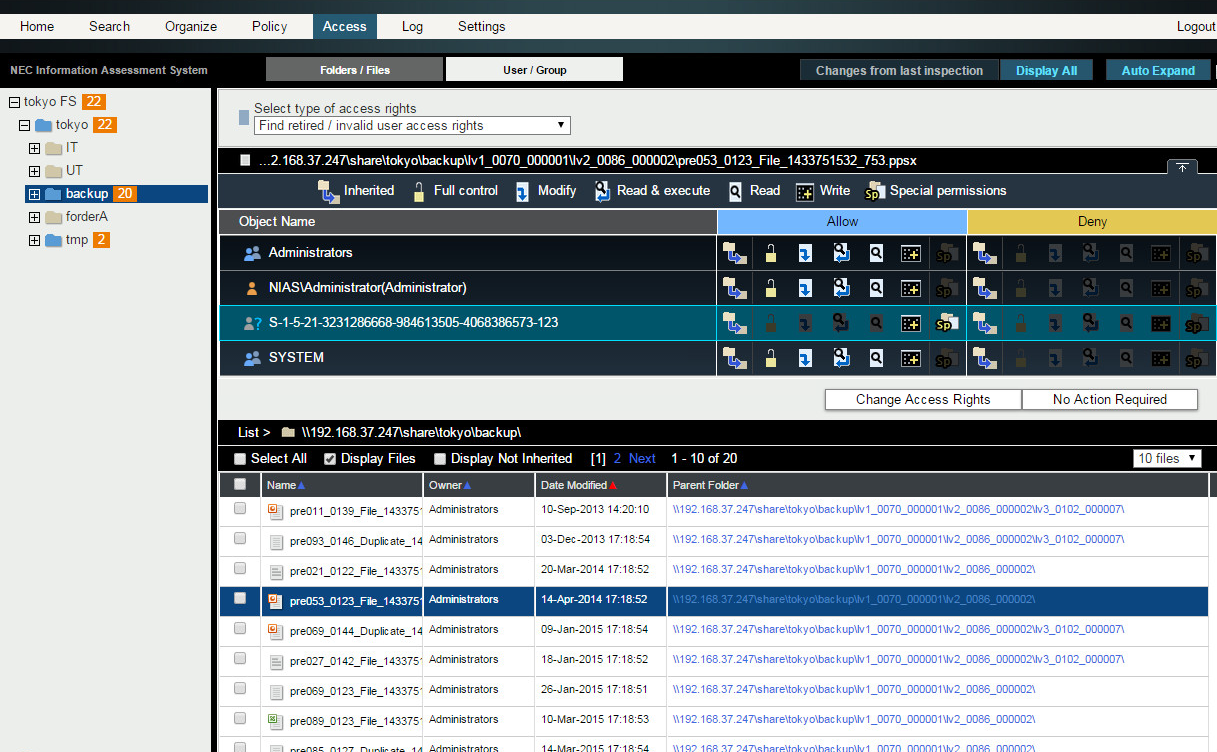Image resolution: width=1217 pixels, height=752 pixels.
Task: Open the Policy menu
Action: (269, 26)
